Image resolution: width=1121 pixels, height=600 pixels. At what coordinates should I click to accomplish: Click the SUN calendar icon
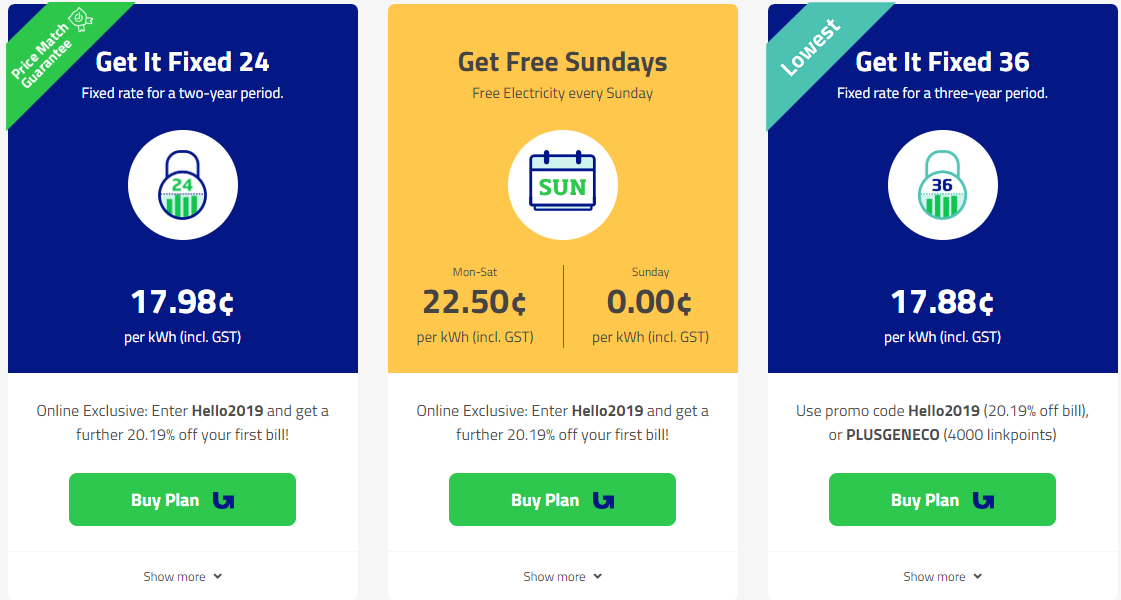[x=562, y=186]
